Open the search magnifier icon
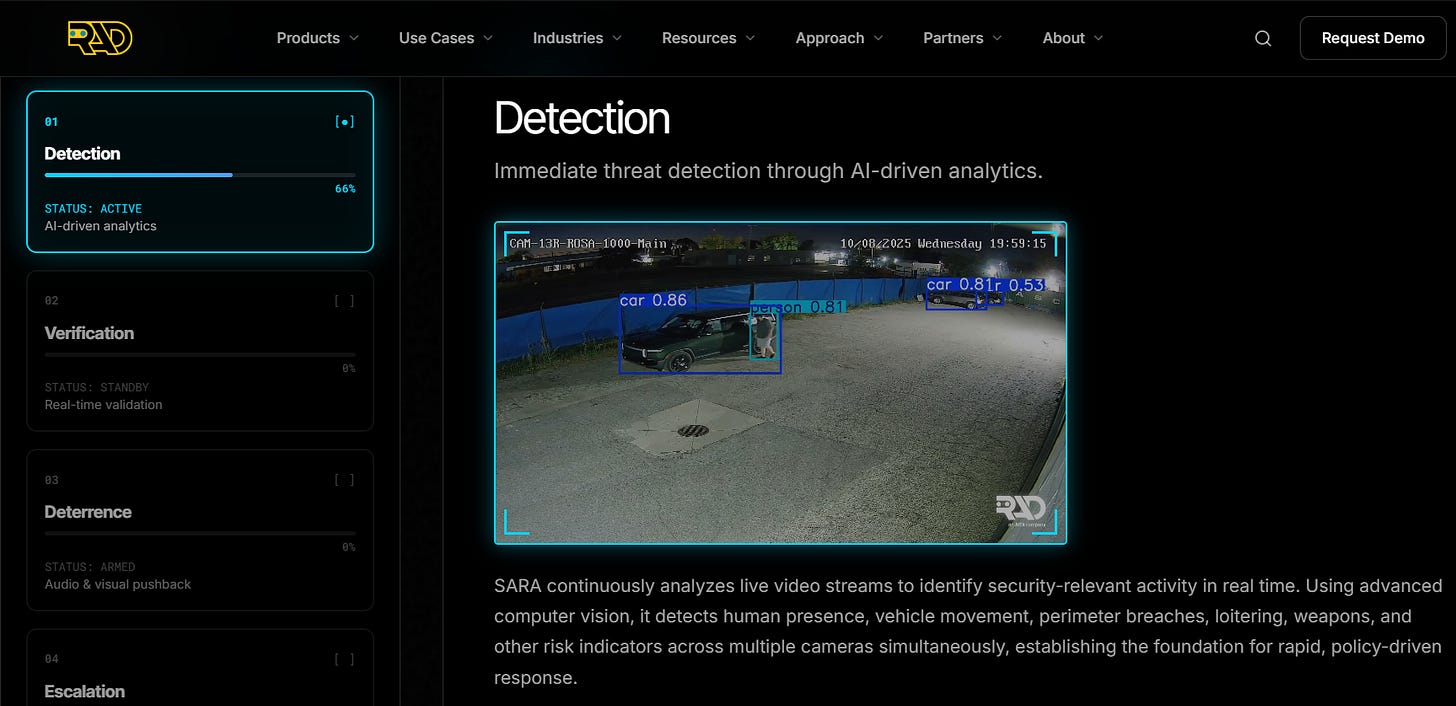The height and width of the screenshot is (706, 1456). tap(1263, 38)
